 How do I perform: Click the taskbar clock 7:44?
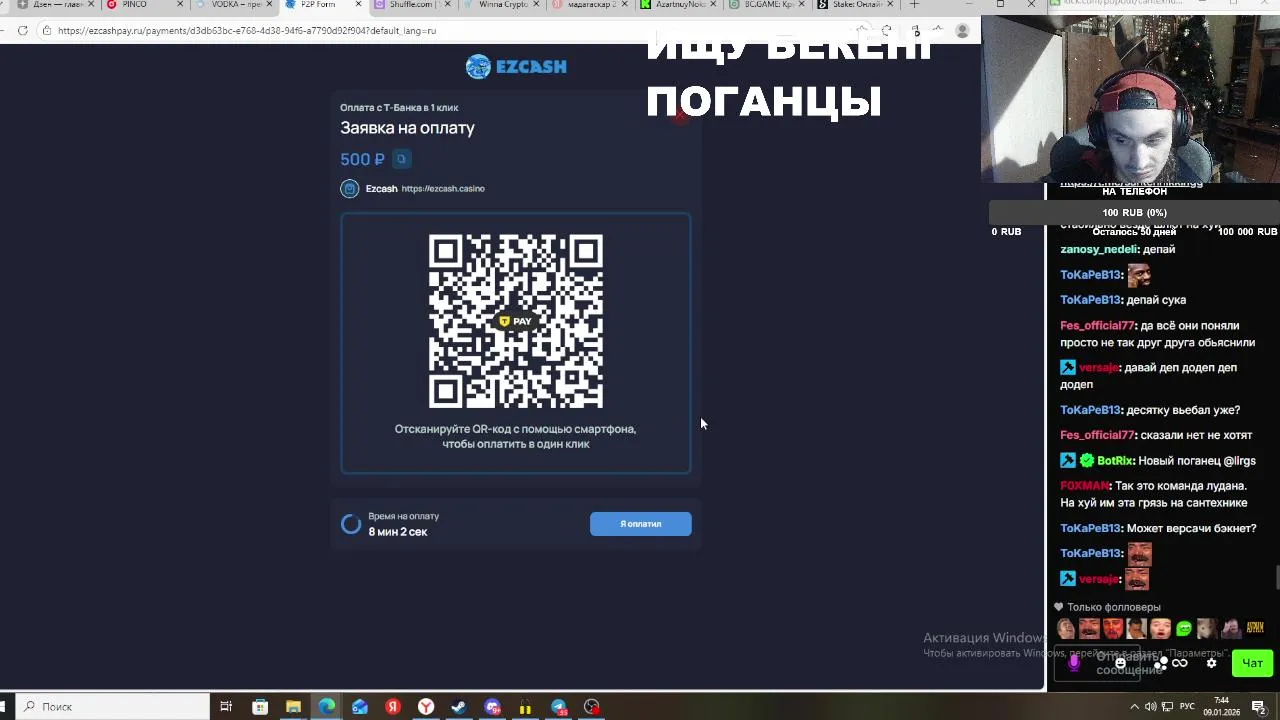[1222, 707]
